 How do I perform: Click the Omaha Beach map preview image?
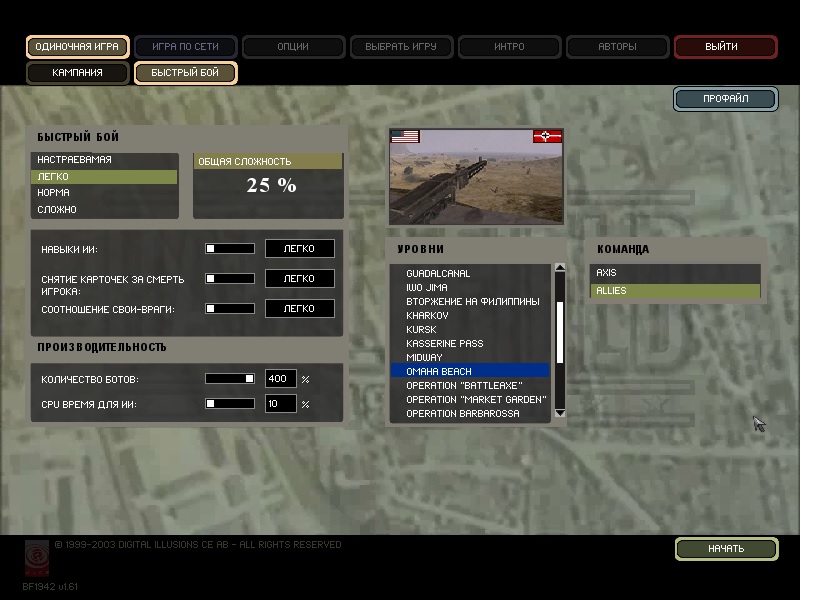coord(476,177)
